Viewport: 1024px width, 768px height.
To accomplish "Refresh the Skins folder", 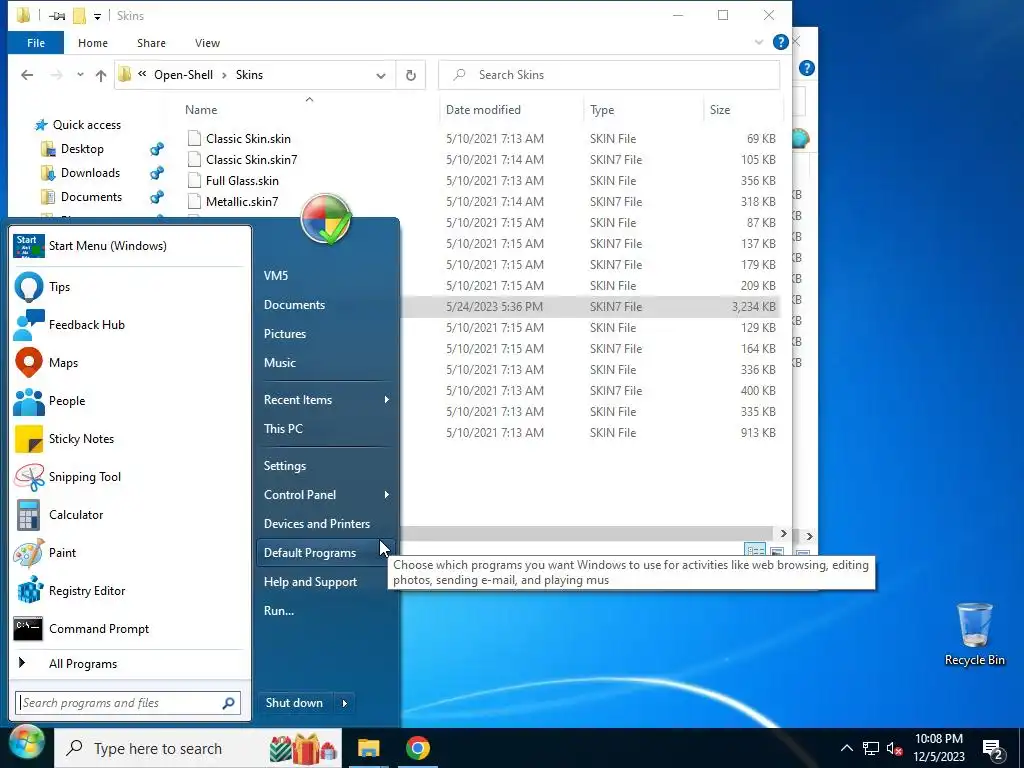I will 411,75.
